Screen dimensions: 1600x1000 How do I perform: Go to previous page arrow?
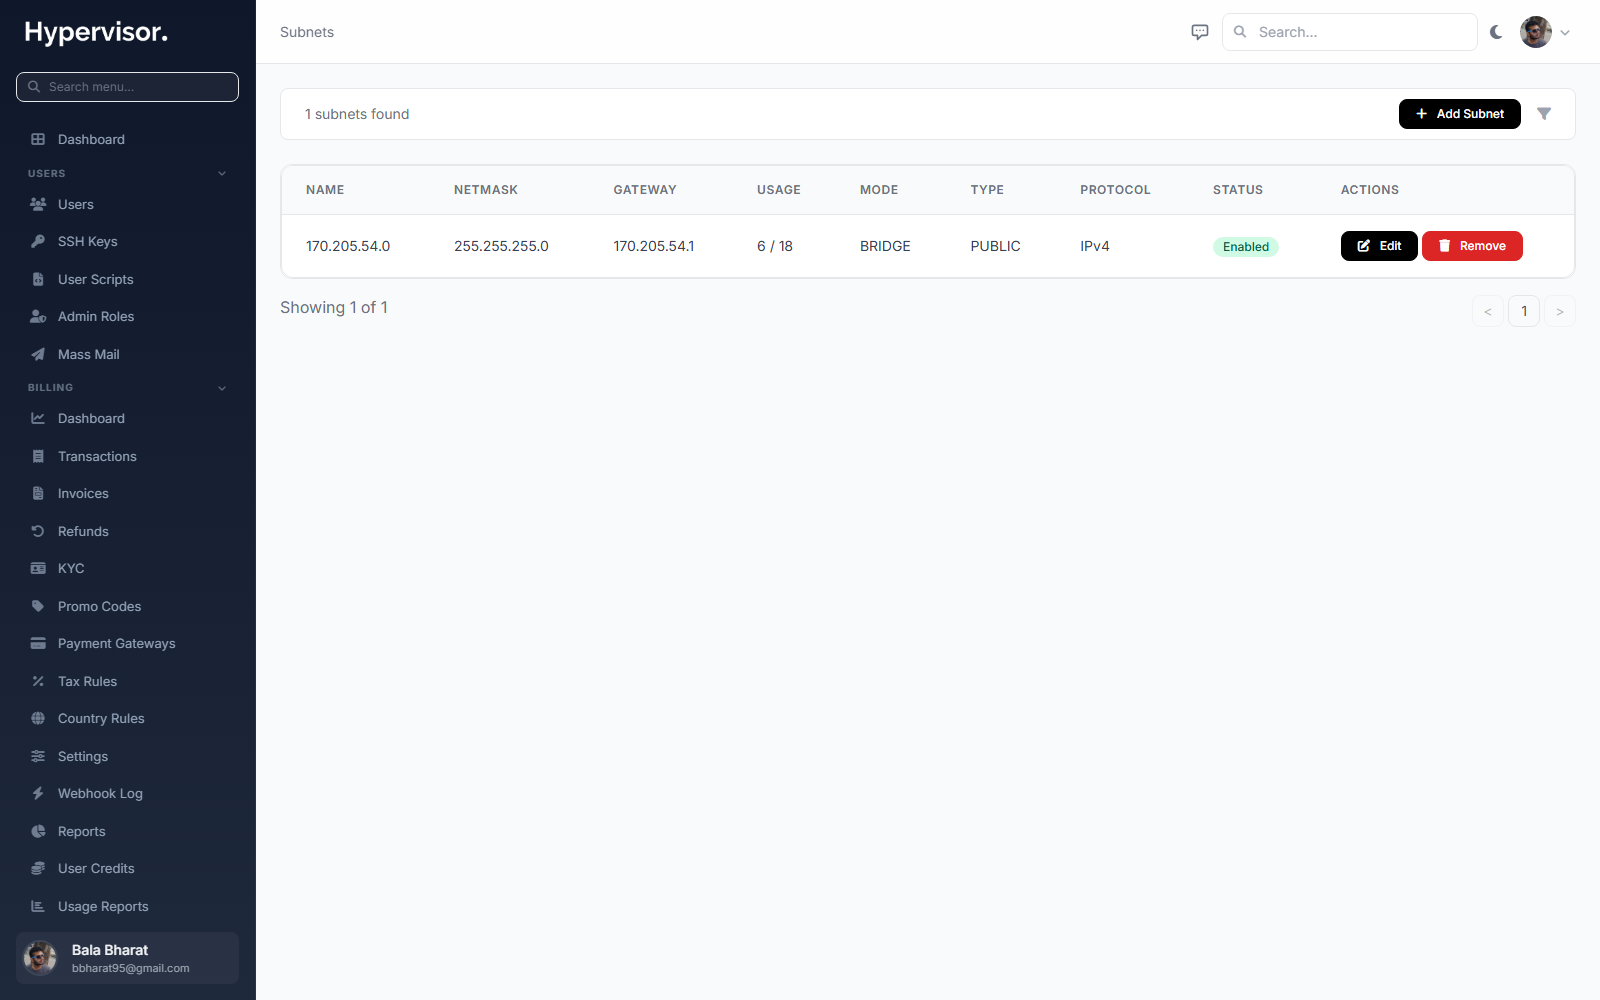[1488, 311]
